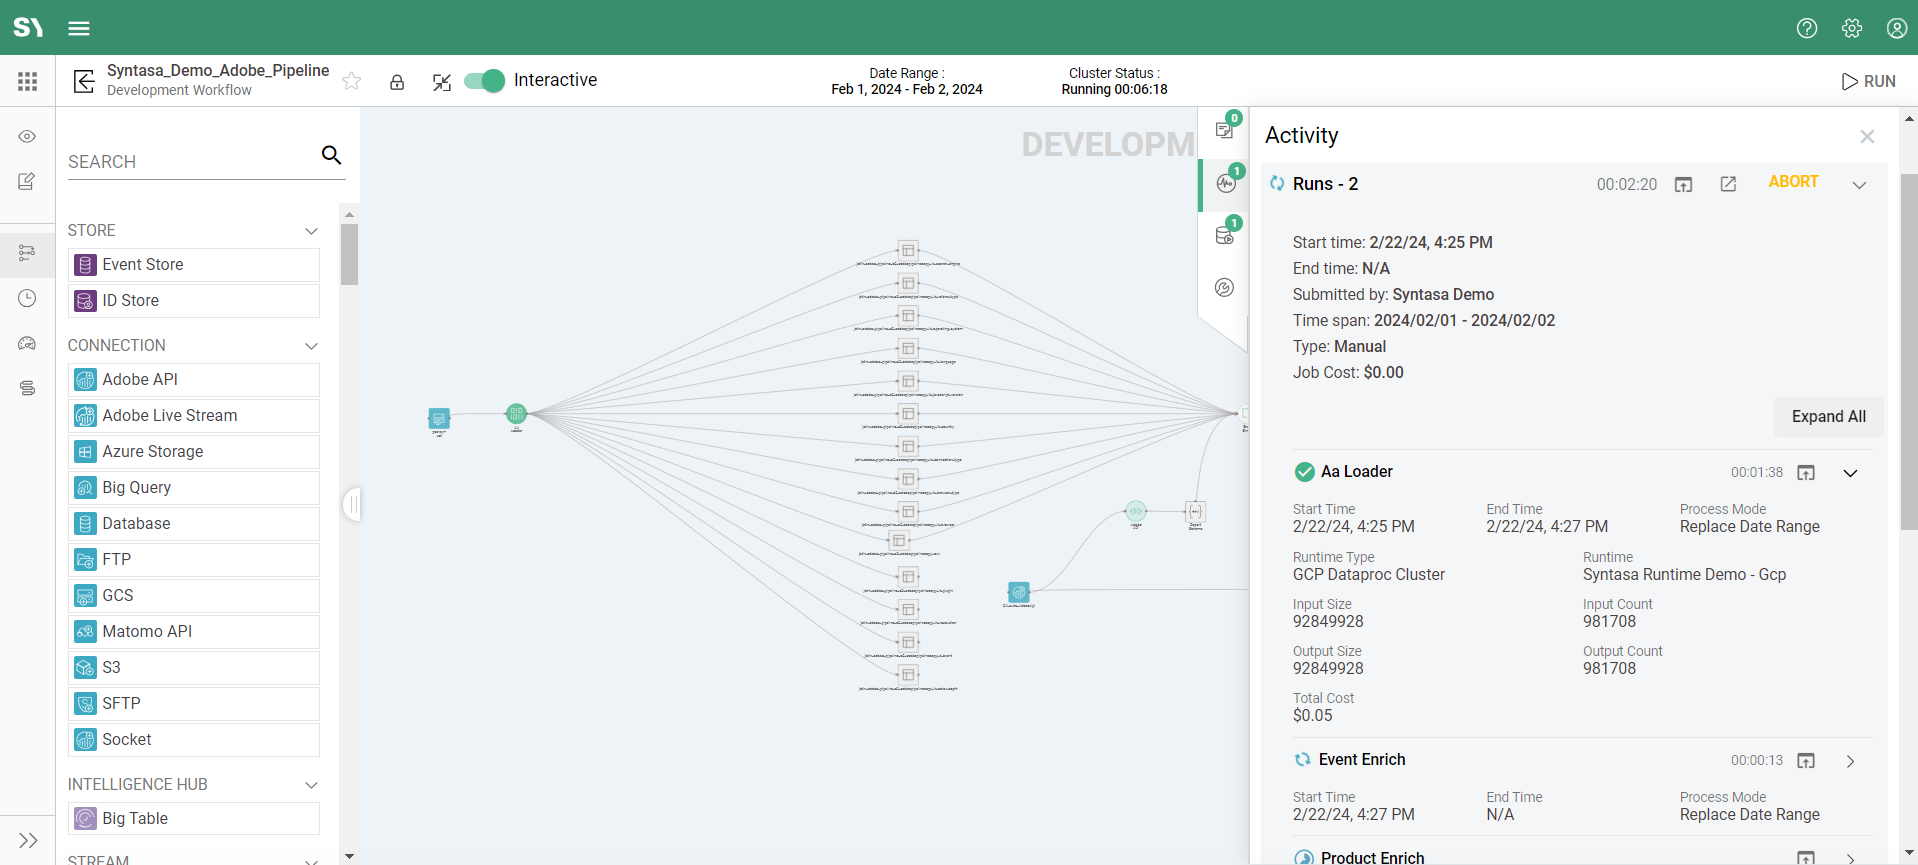Click the lock icon in the workflow toolbar
This screenshot has width=1918, height=865.
[x=397, y=82]
